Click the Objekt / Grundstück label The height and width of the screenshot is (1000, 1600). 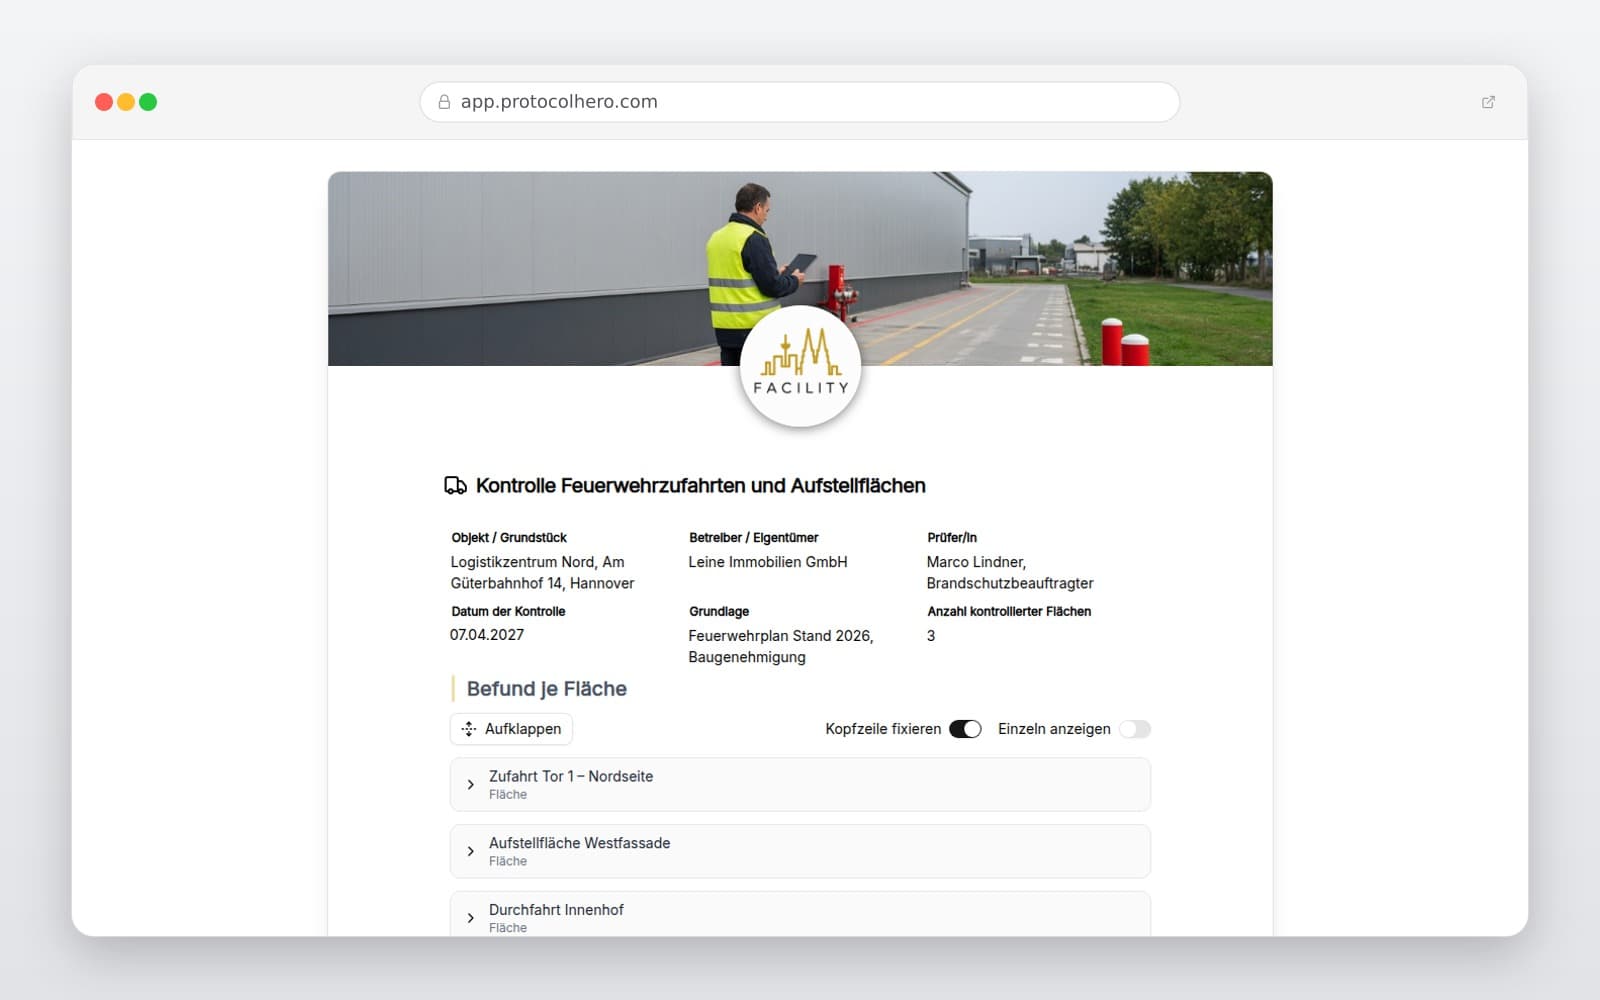click(x=509, y=538)
